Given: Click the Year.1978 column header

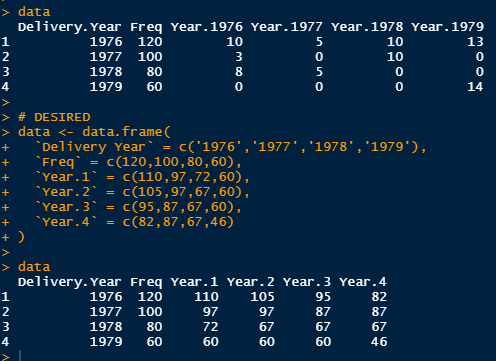Looking at the screenshot, I should click(x=367, y=27).
